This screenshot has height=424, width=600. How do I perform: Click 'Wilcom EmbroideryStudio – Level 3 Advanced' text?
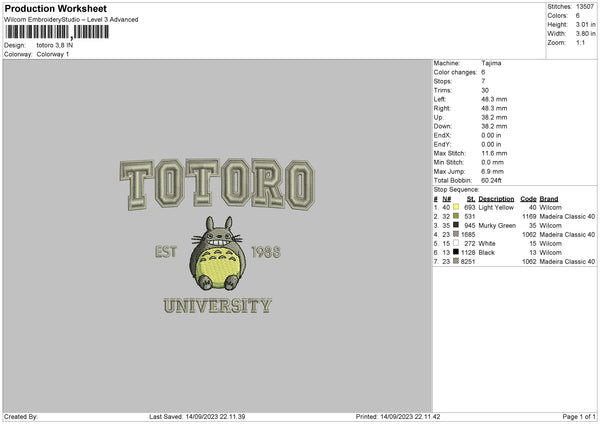tap(71, 20)
